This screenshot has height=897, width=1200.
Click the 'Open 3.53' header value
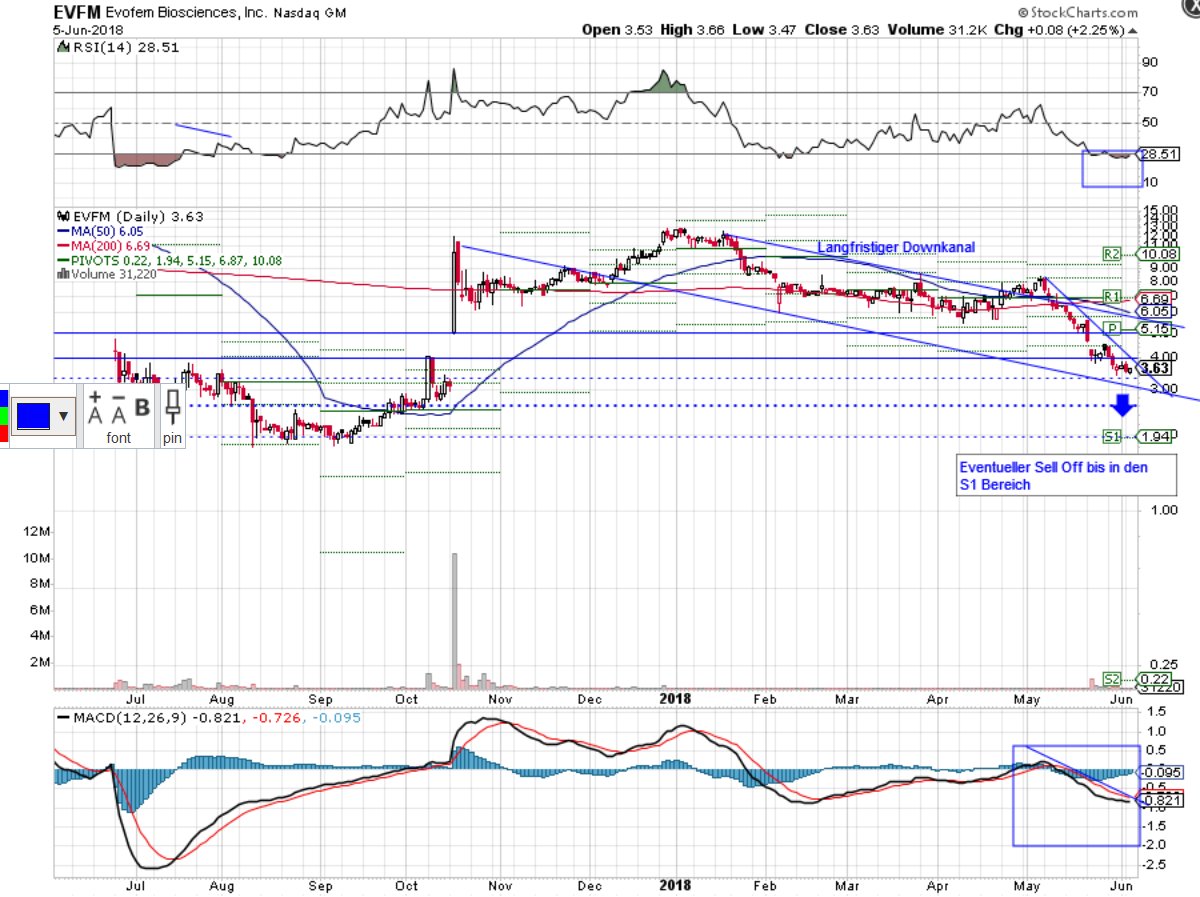[617, 30]
